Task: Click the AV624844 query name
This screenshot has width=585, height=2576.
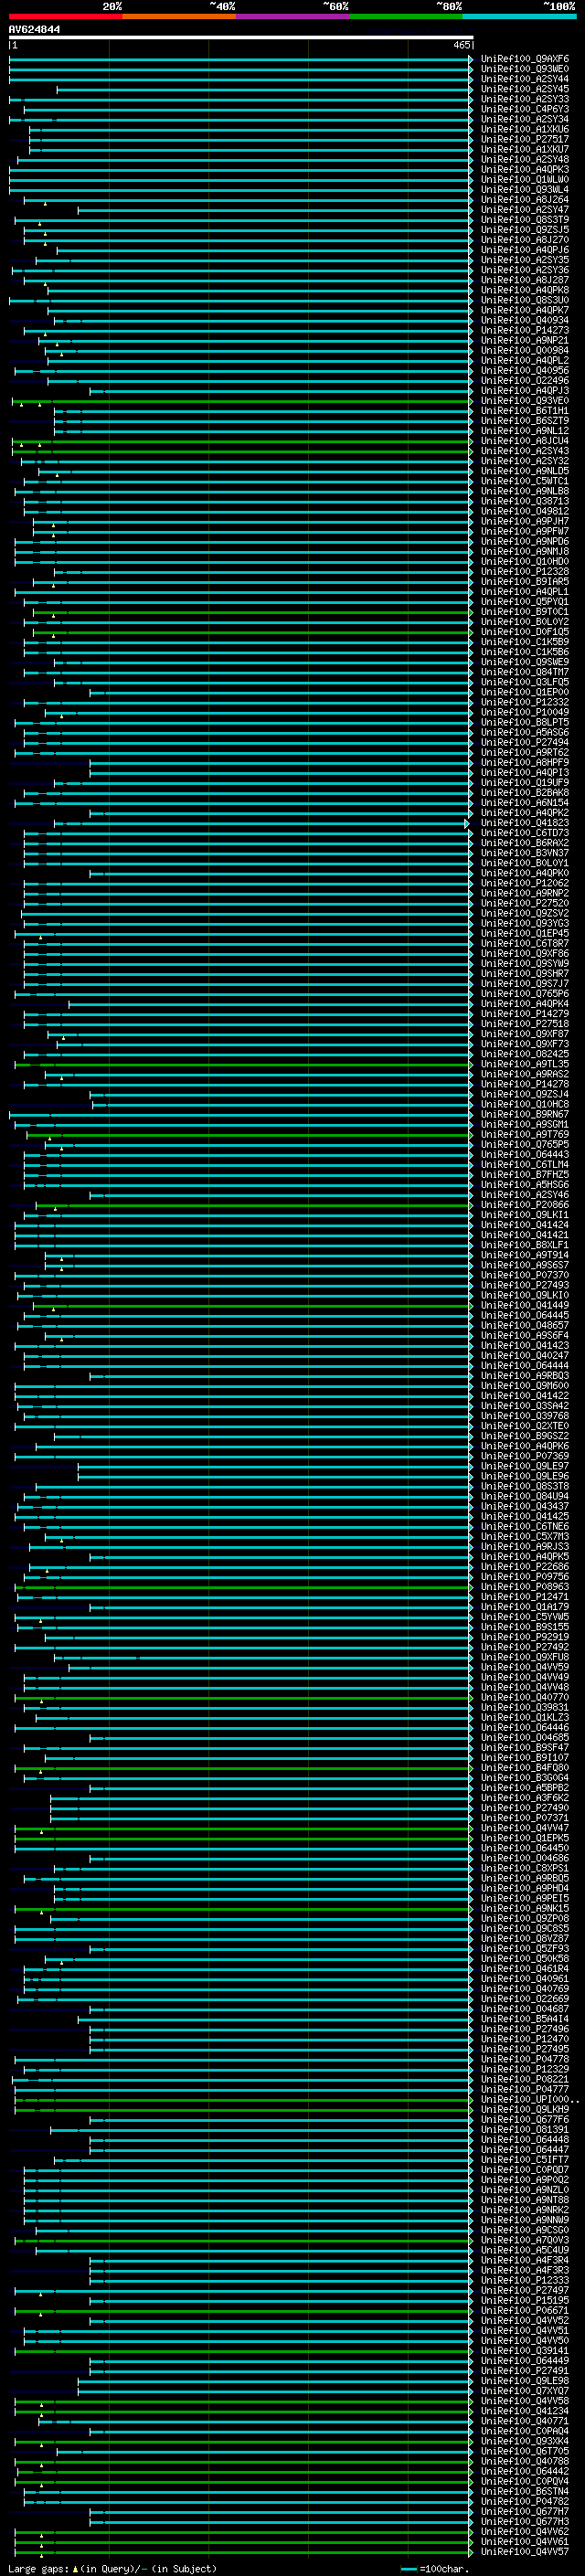Action: (34, 29)
